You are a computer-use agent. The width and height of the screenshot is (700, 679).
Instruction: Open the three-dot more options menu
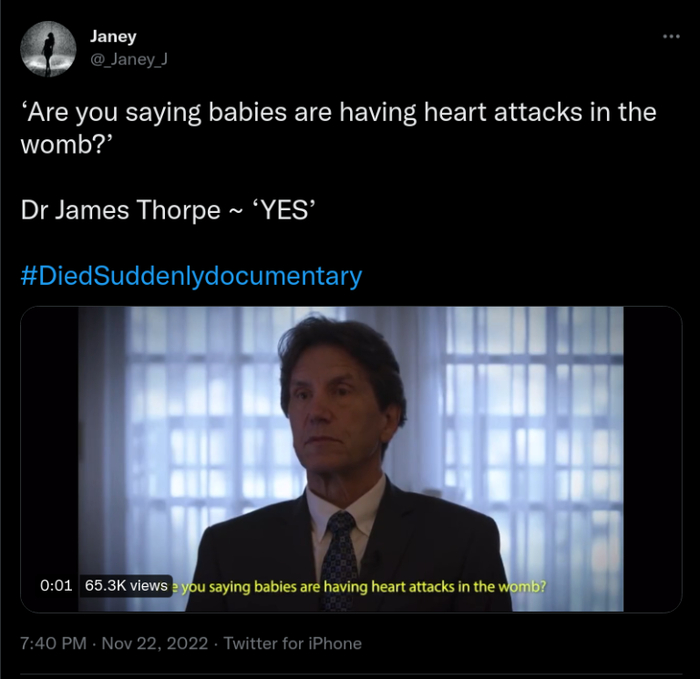(671, 37)
